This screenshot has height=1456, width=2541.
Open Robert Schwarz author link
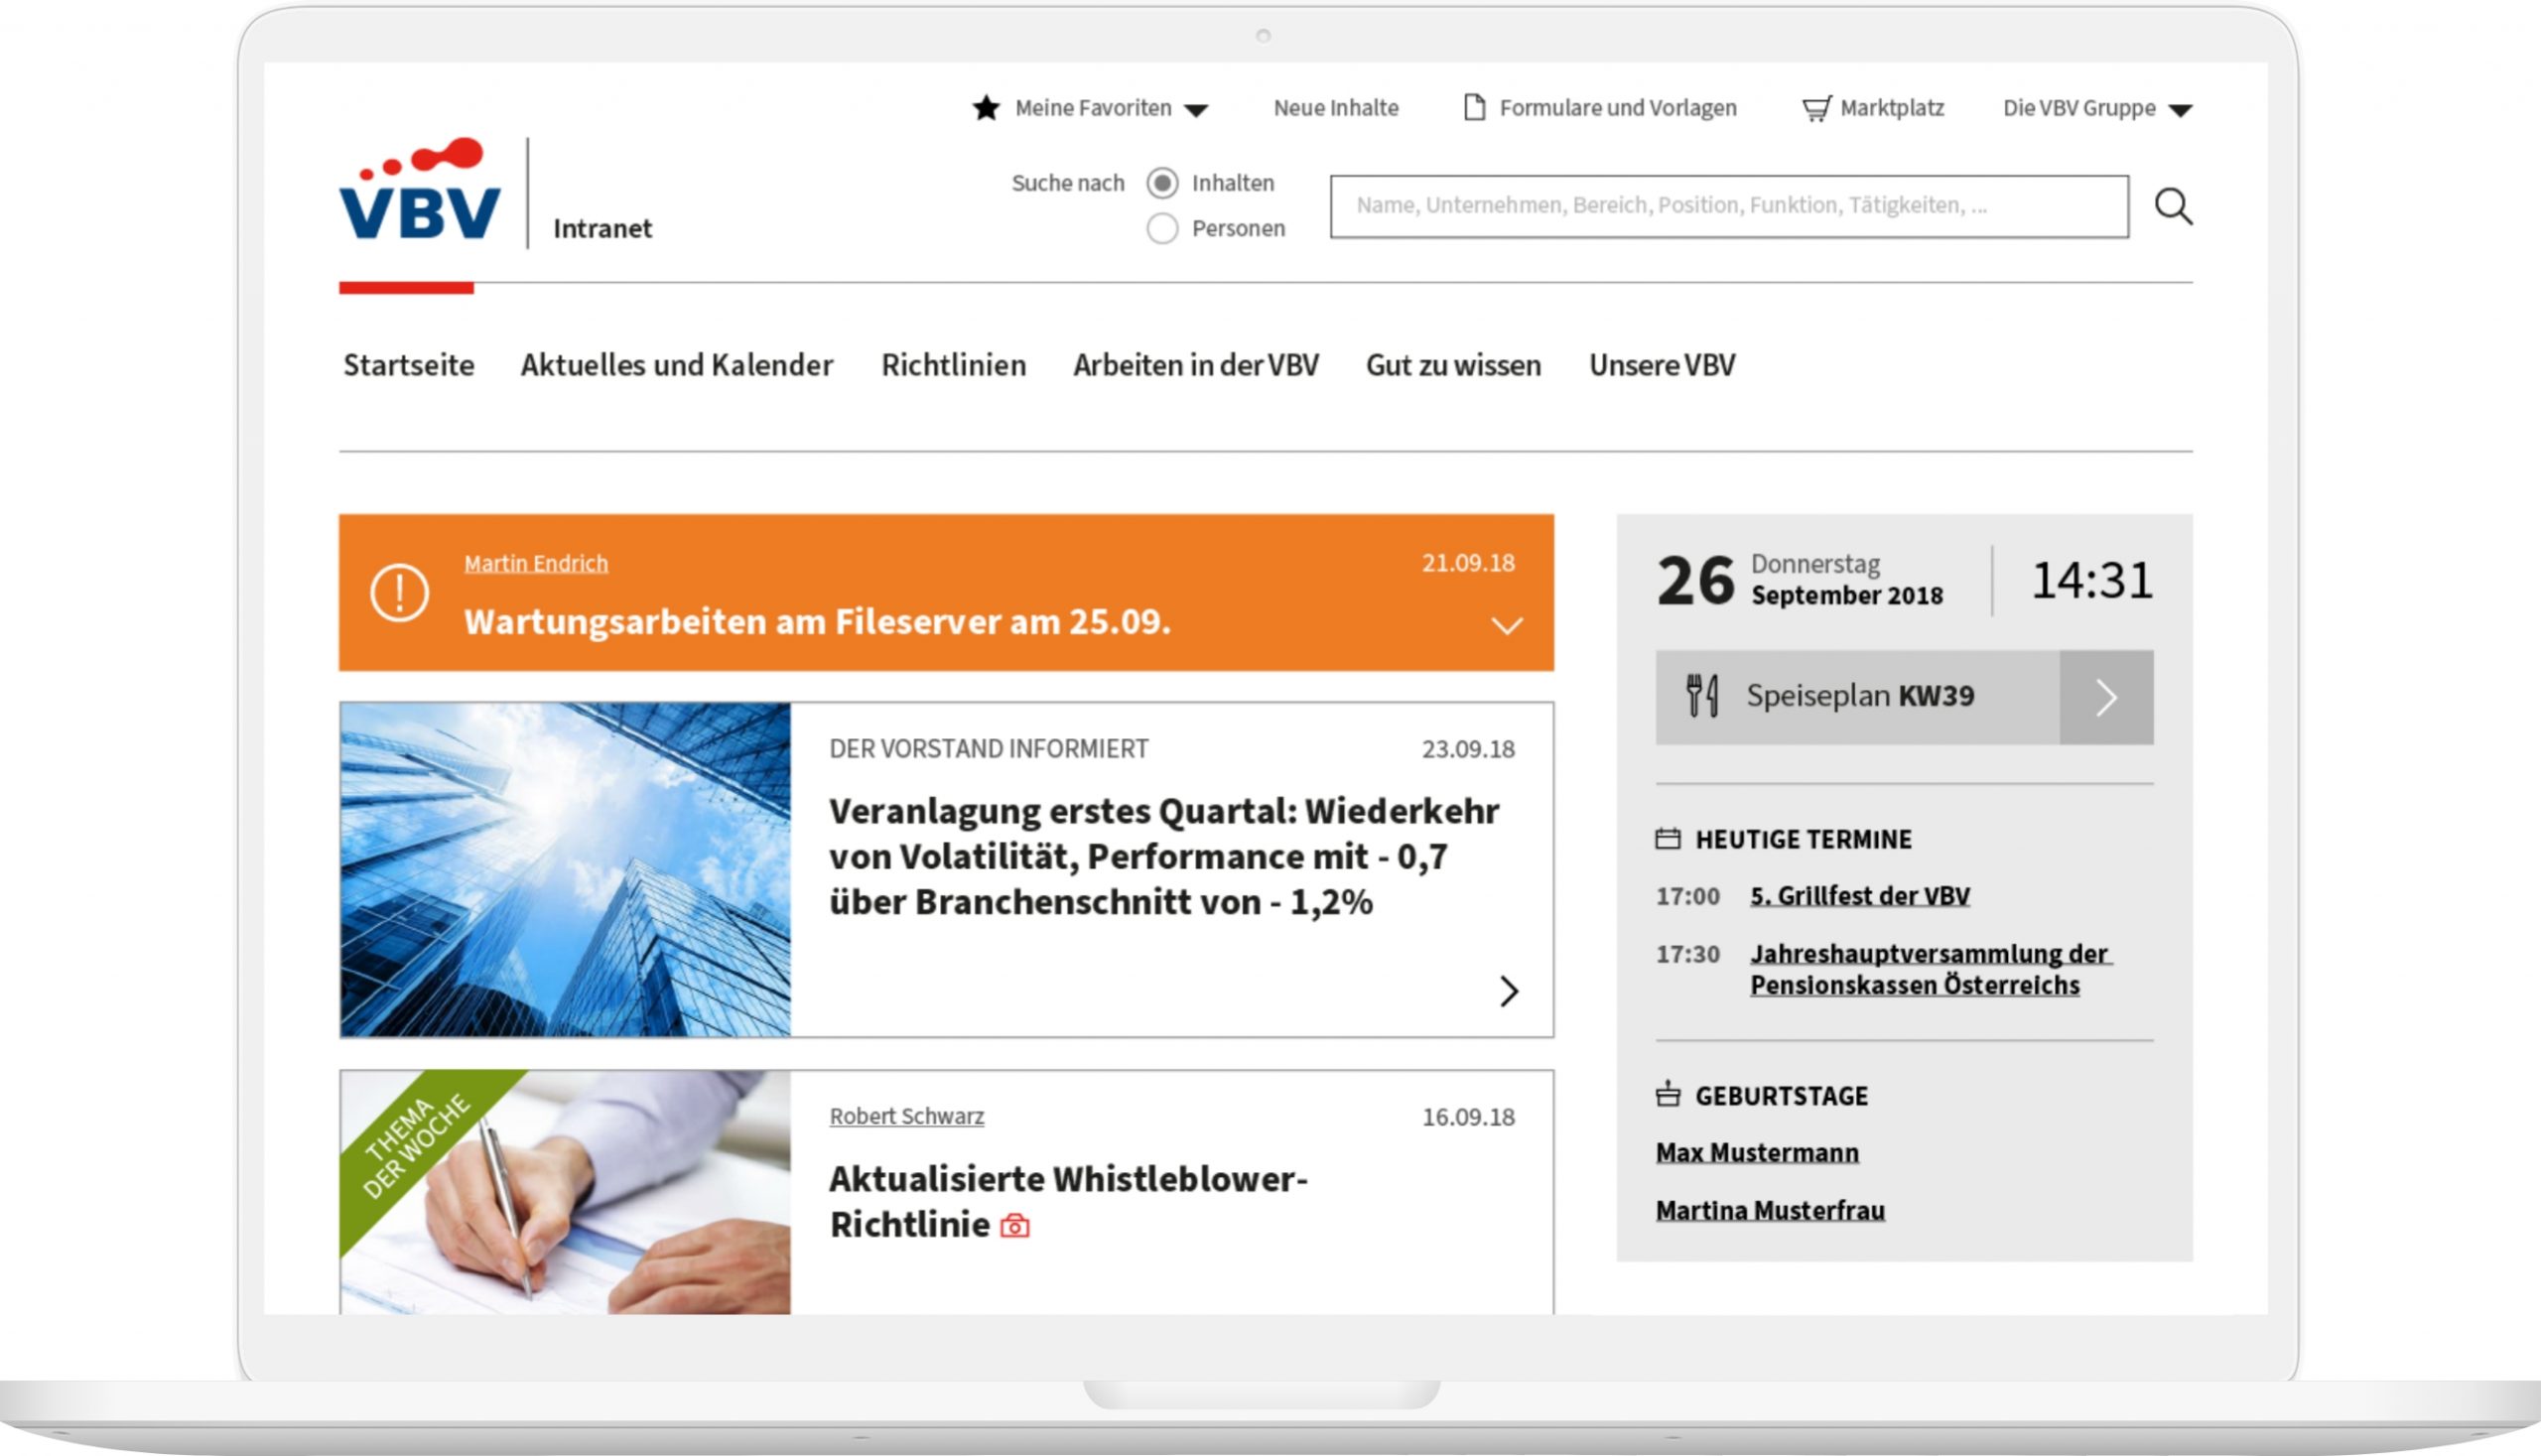coord(906,1116)
